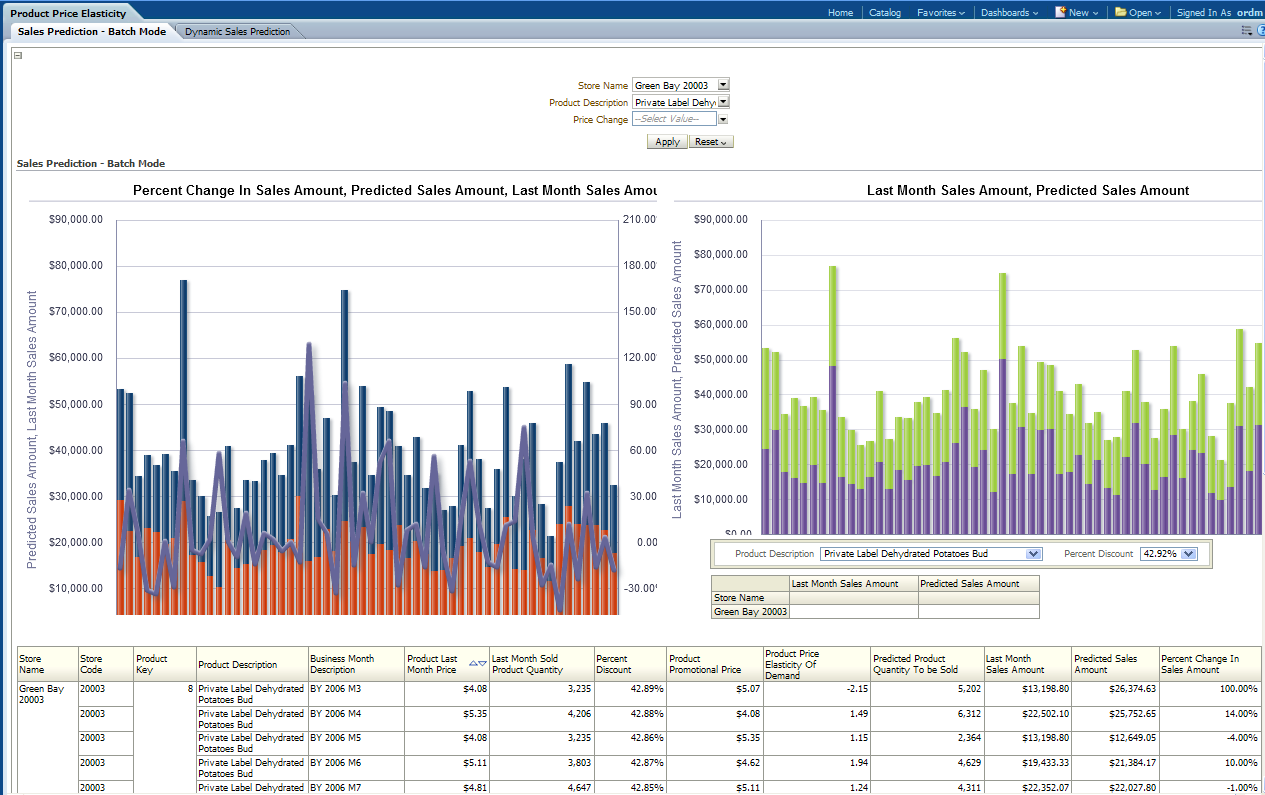Image resolution: width=1265 pixels, height=795 pixels.
Task: Click the help question mark icon
Action: tap(1260, 31)
